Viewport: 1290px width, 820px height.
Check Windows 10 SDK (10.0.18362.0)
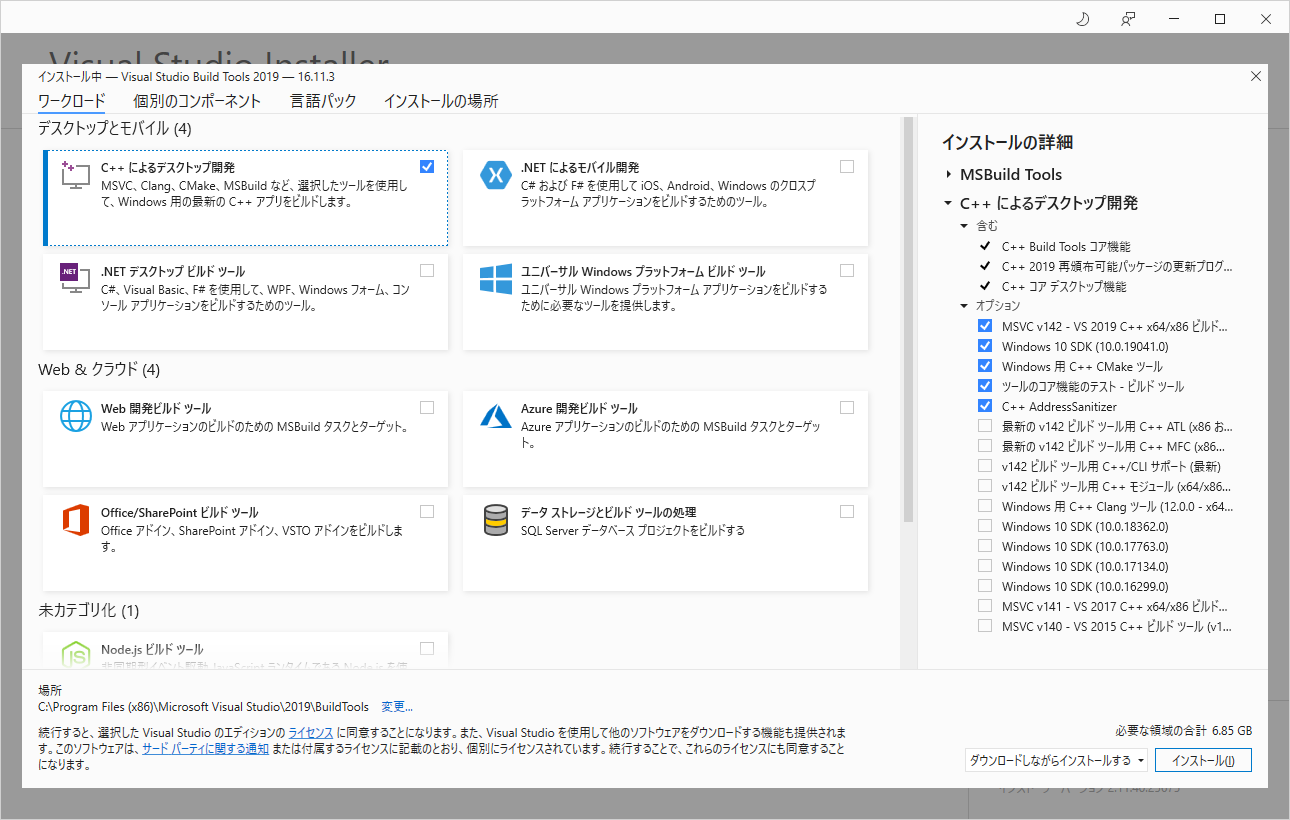[x=984, y=526]
